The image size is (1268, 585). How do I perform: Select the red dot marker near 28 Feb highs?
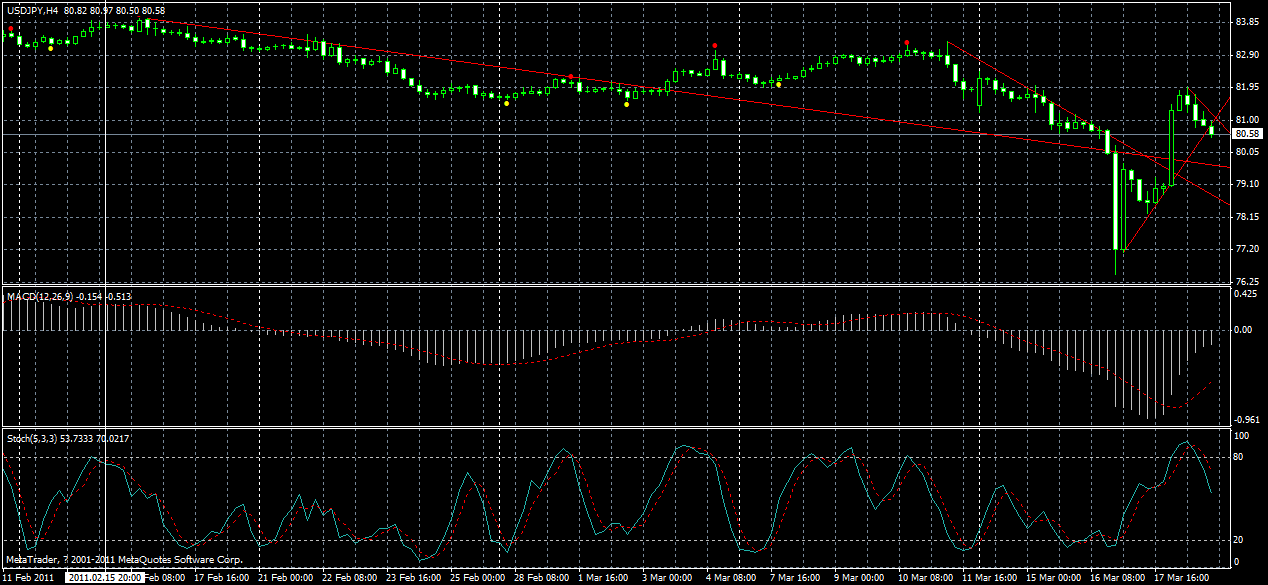click(570, 76)
